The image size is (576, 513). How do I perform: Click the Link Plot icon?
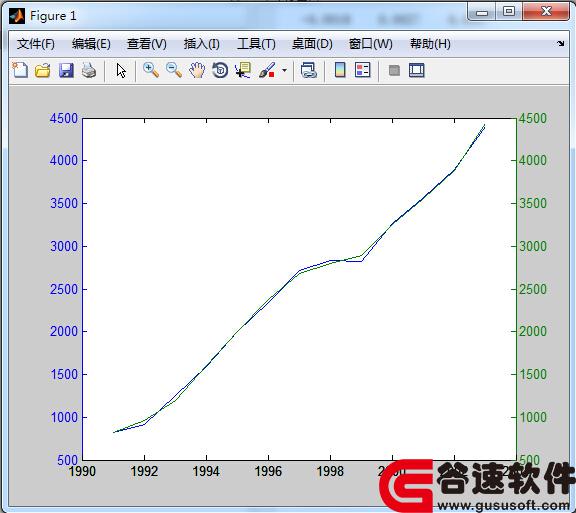coord(309,70)
